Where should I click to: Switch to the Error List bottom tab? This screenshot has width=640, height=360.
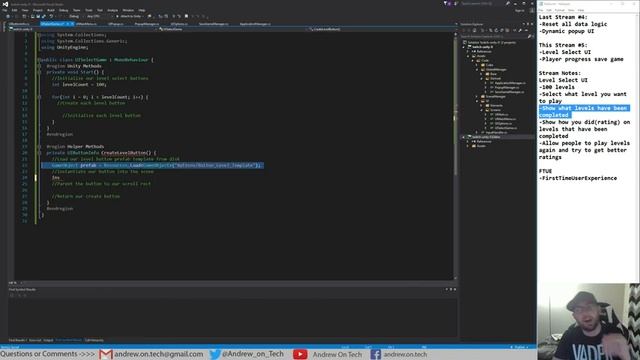[x=35, y=340]
